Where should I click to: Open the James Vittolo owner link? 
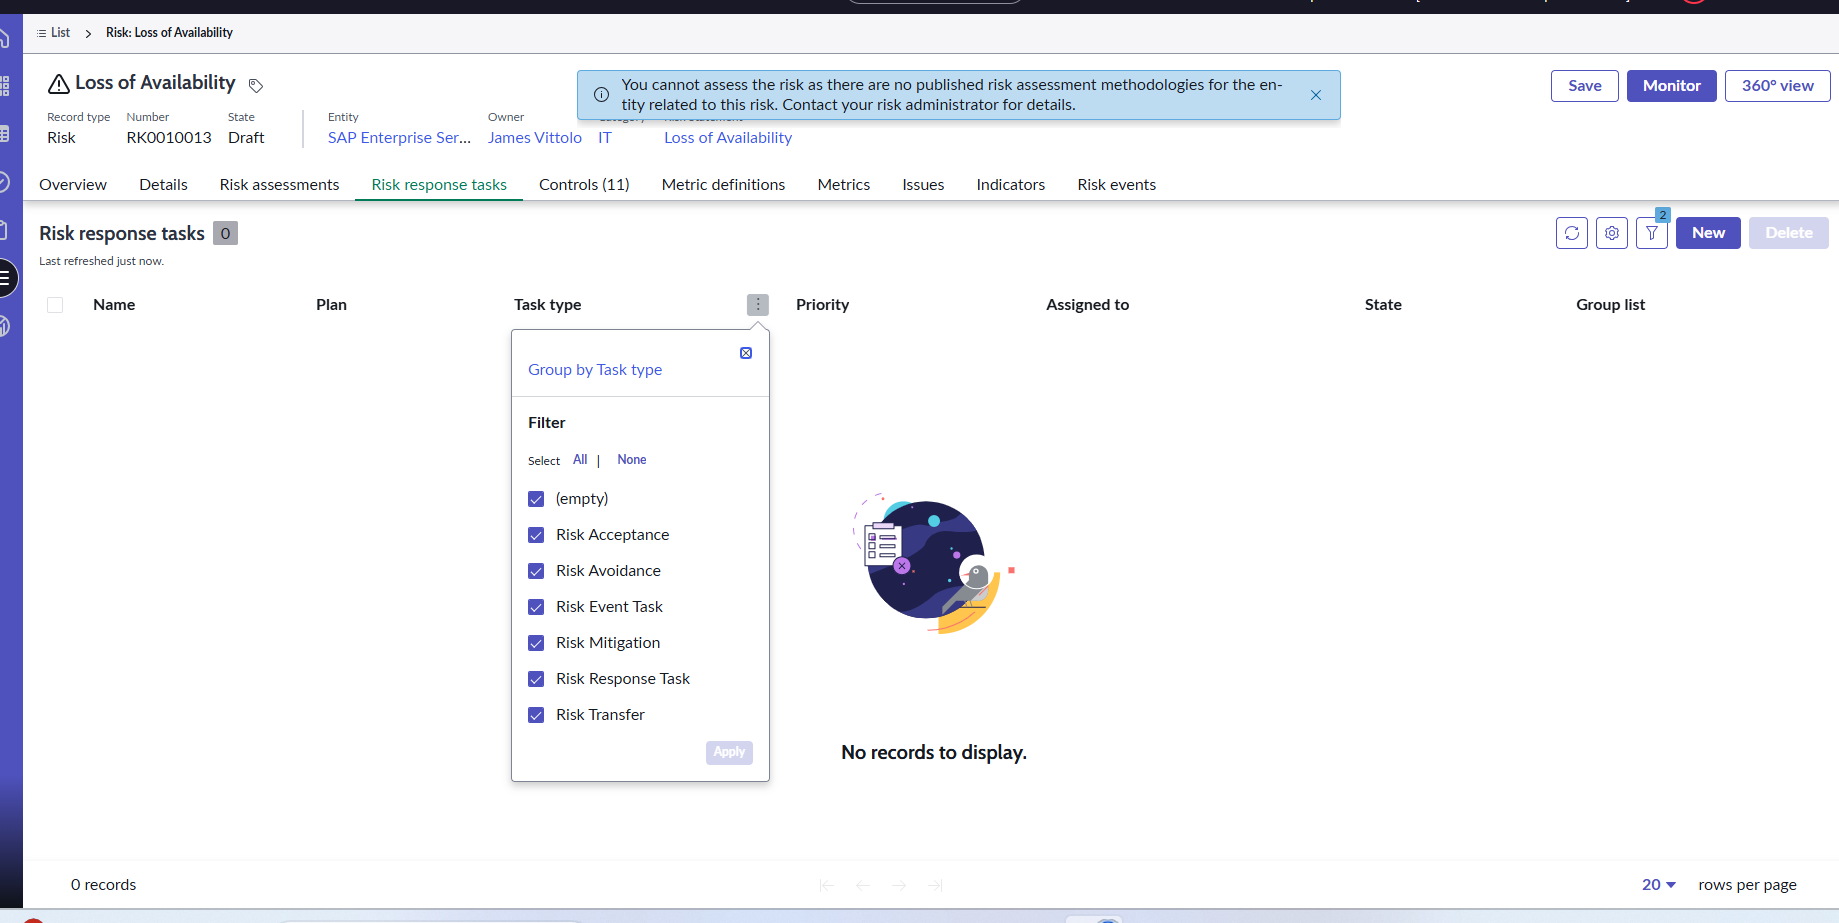point(535,138)
